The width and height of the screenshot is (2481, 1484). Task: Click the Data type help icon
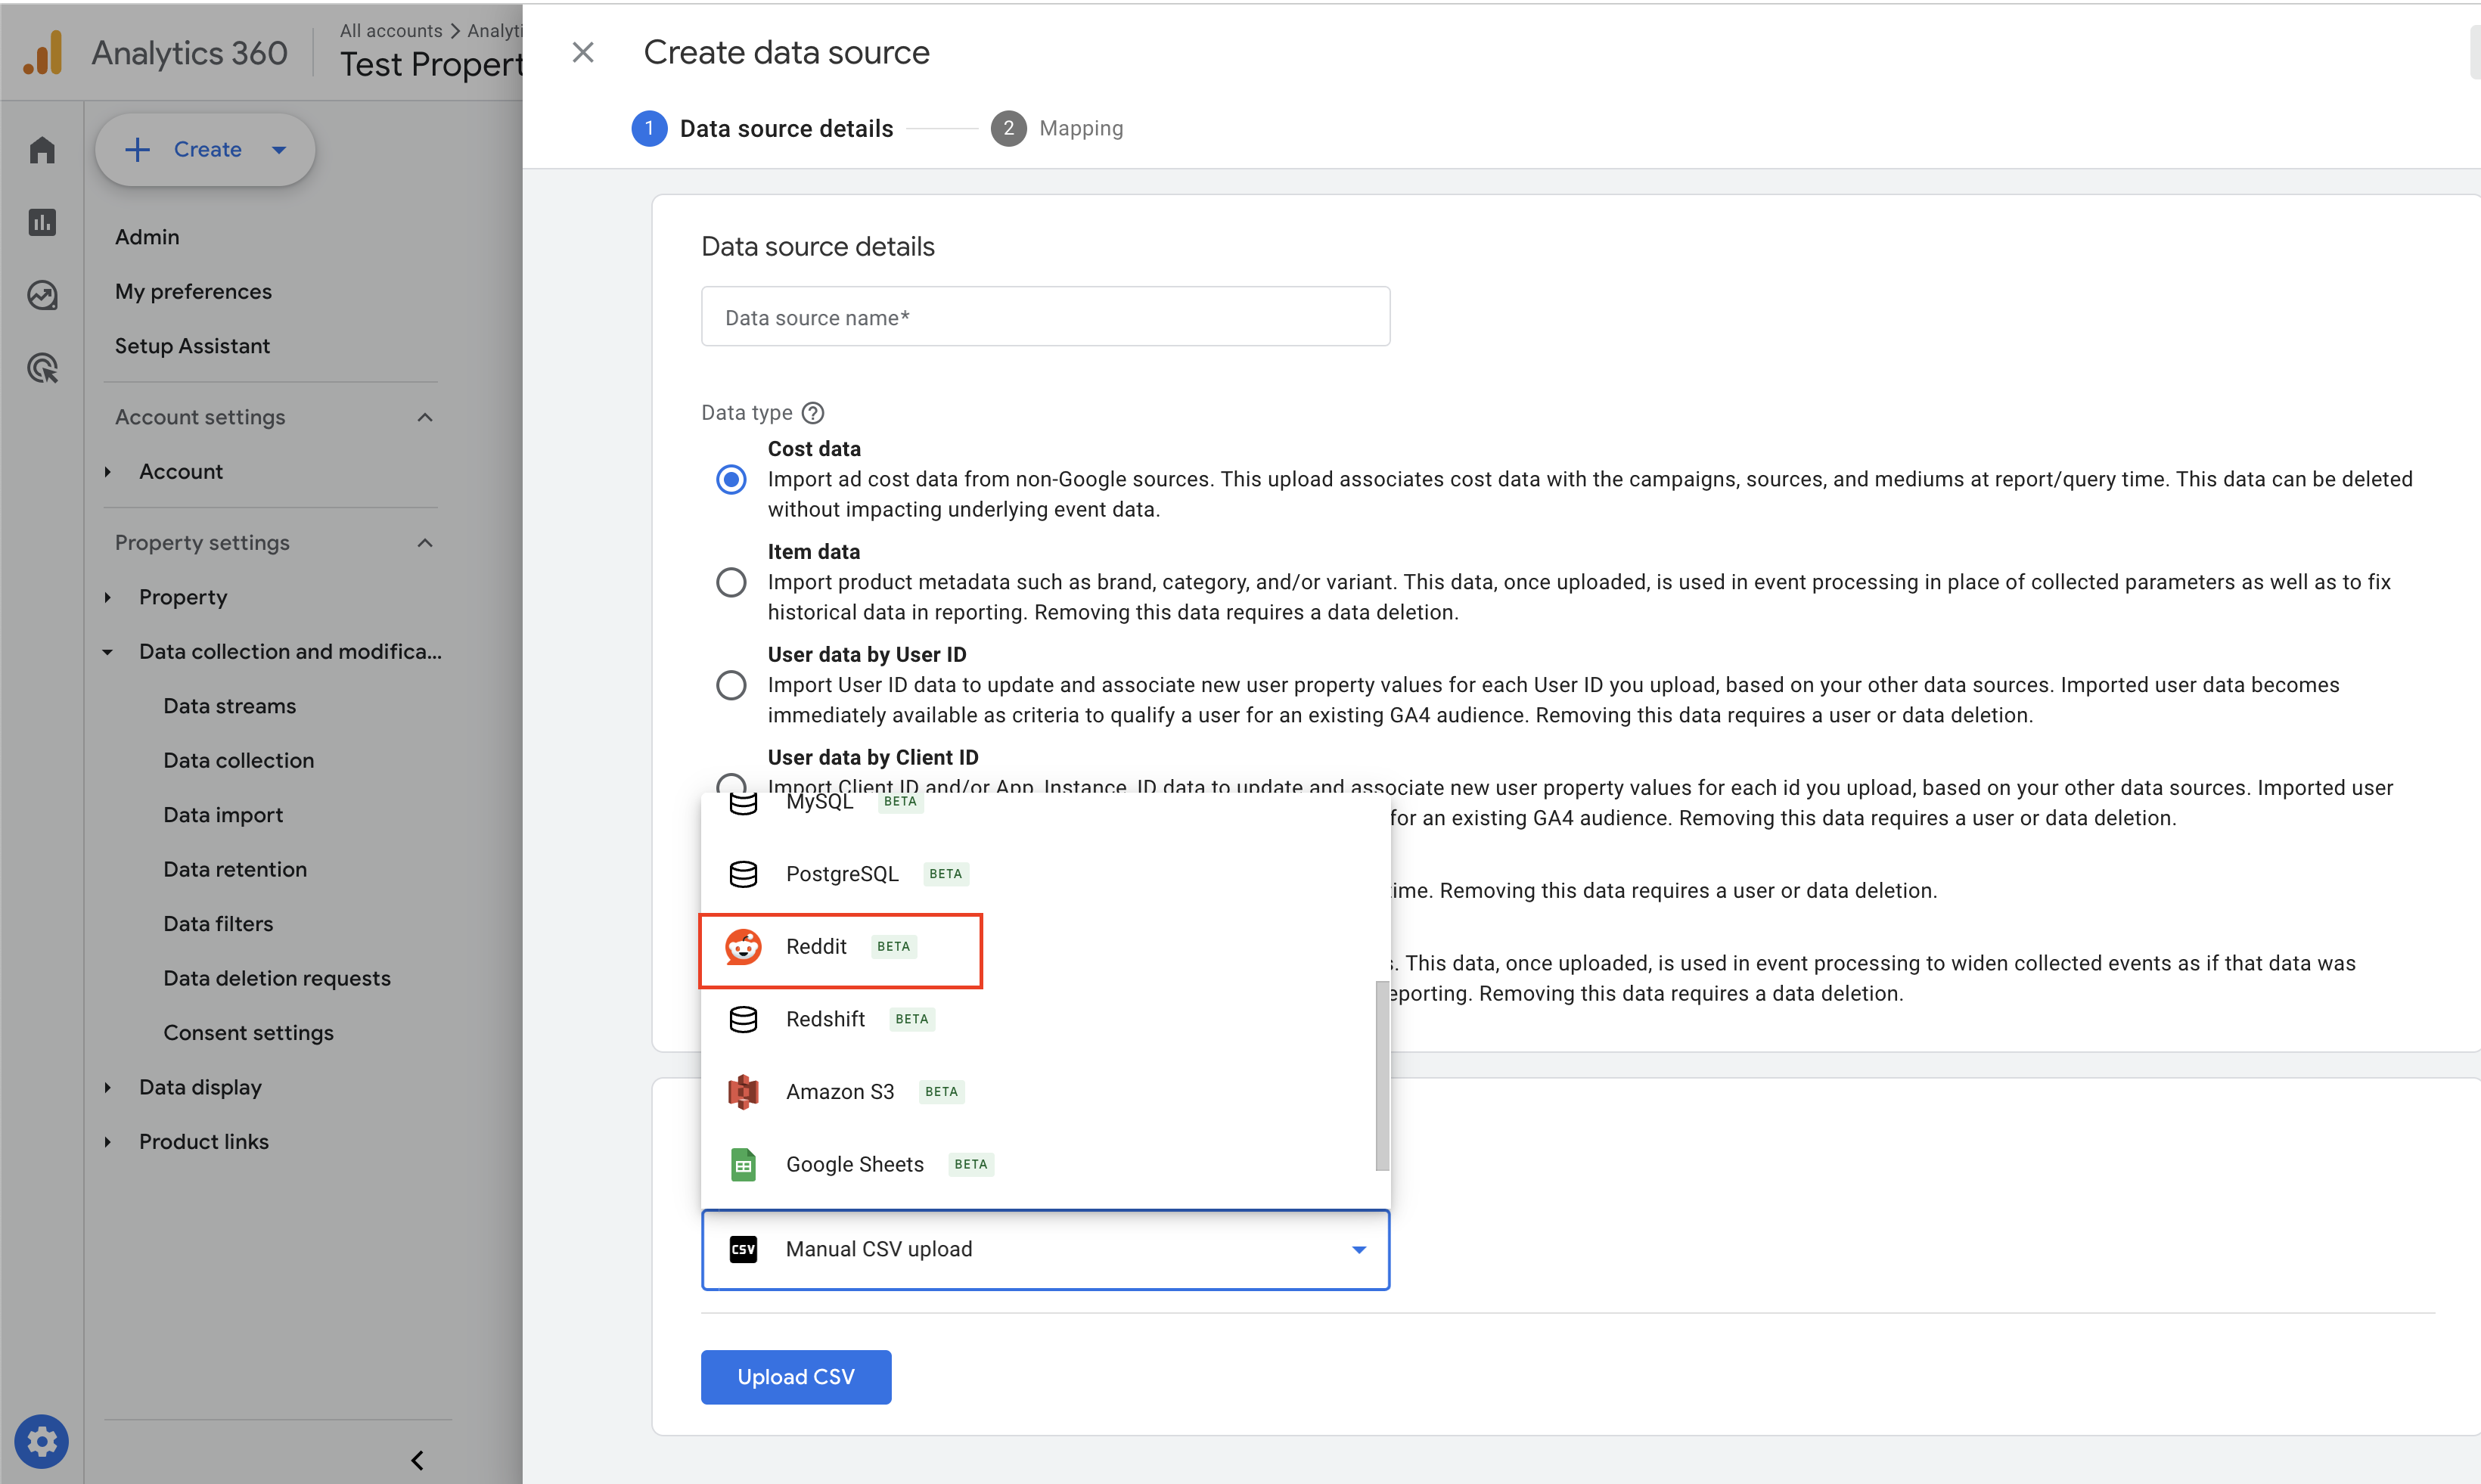tap(813, 413)
